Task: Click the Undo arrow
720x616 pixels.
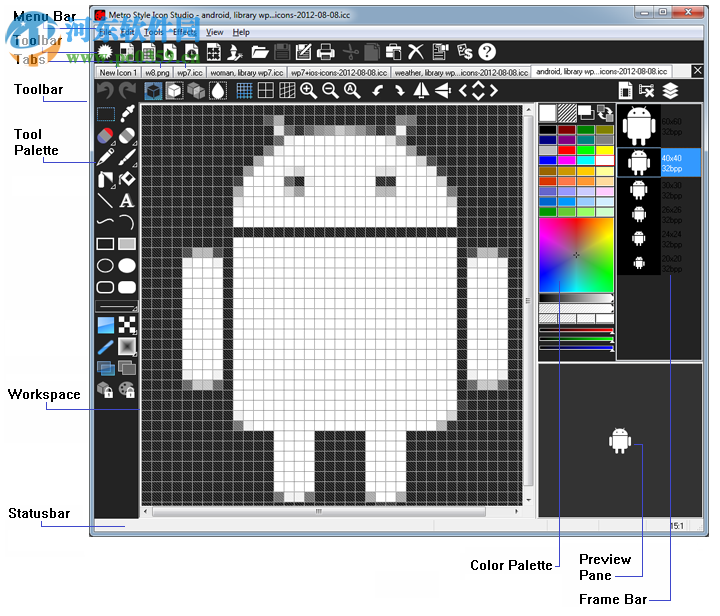Action: (x=106, y=90)
